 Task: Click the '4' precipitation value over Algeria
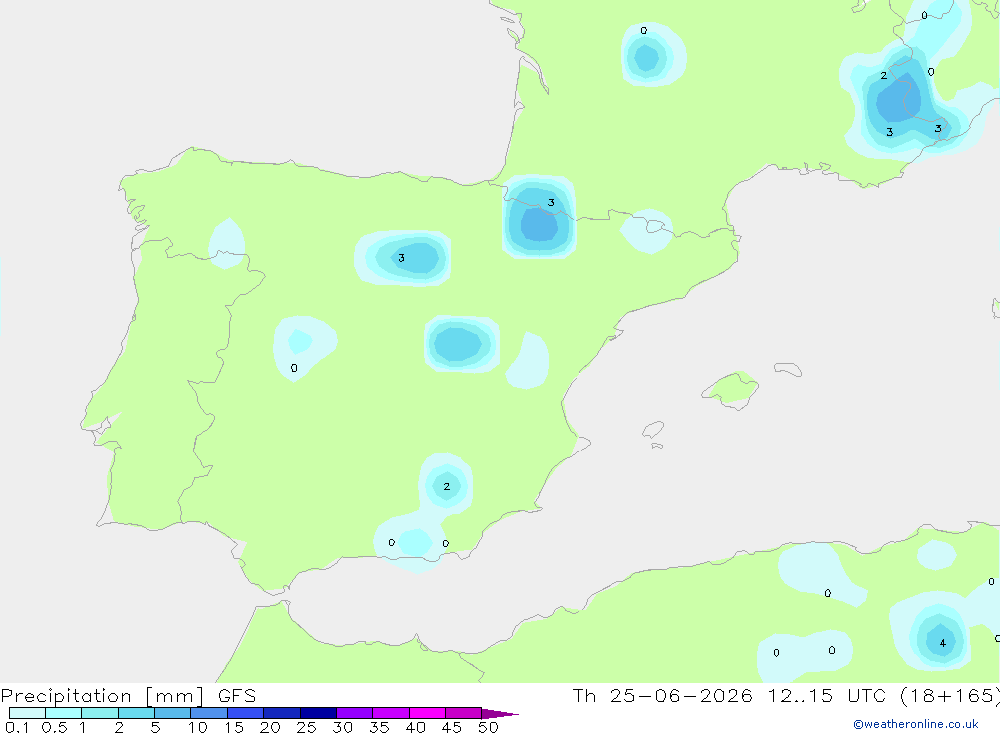click(x=943, y=643)
